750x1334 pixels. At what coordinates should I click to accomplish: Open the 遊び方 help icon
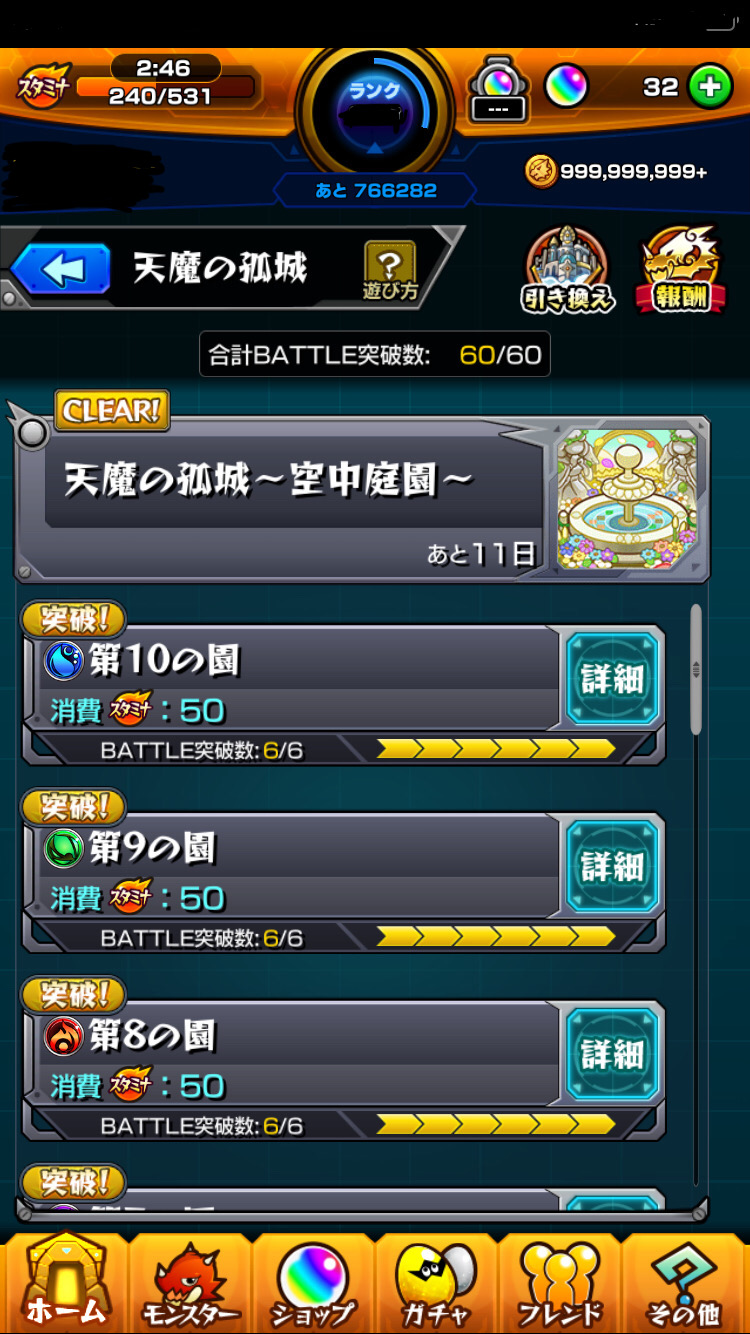(x=389, y=270)
